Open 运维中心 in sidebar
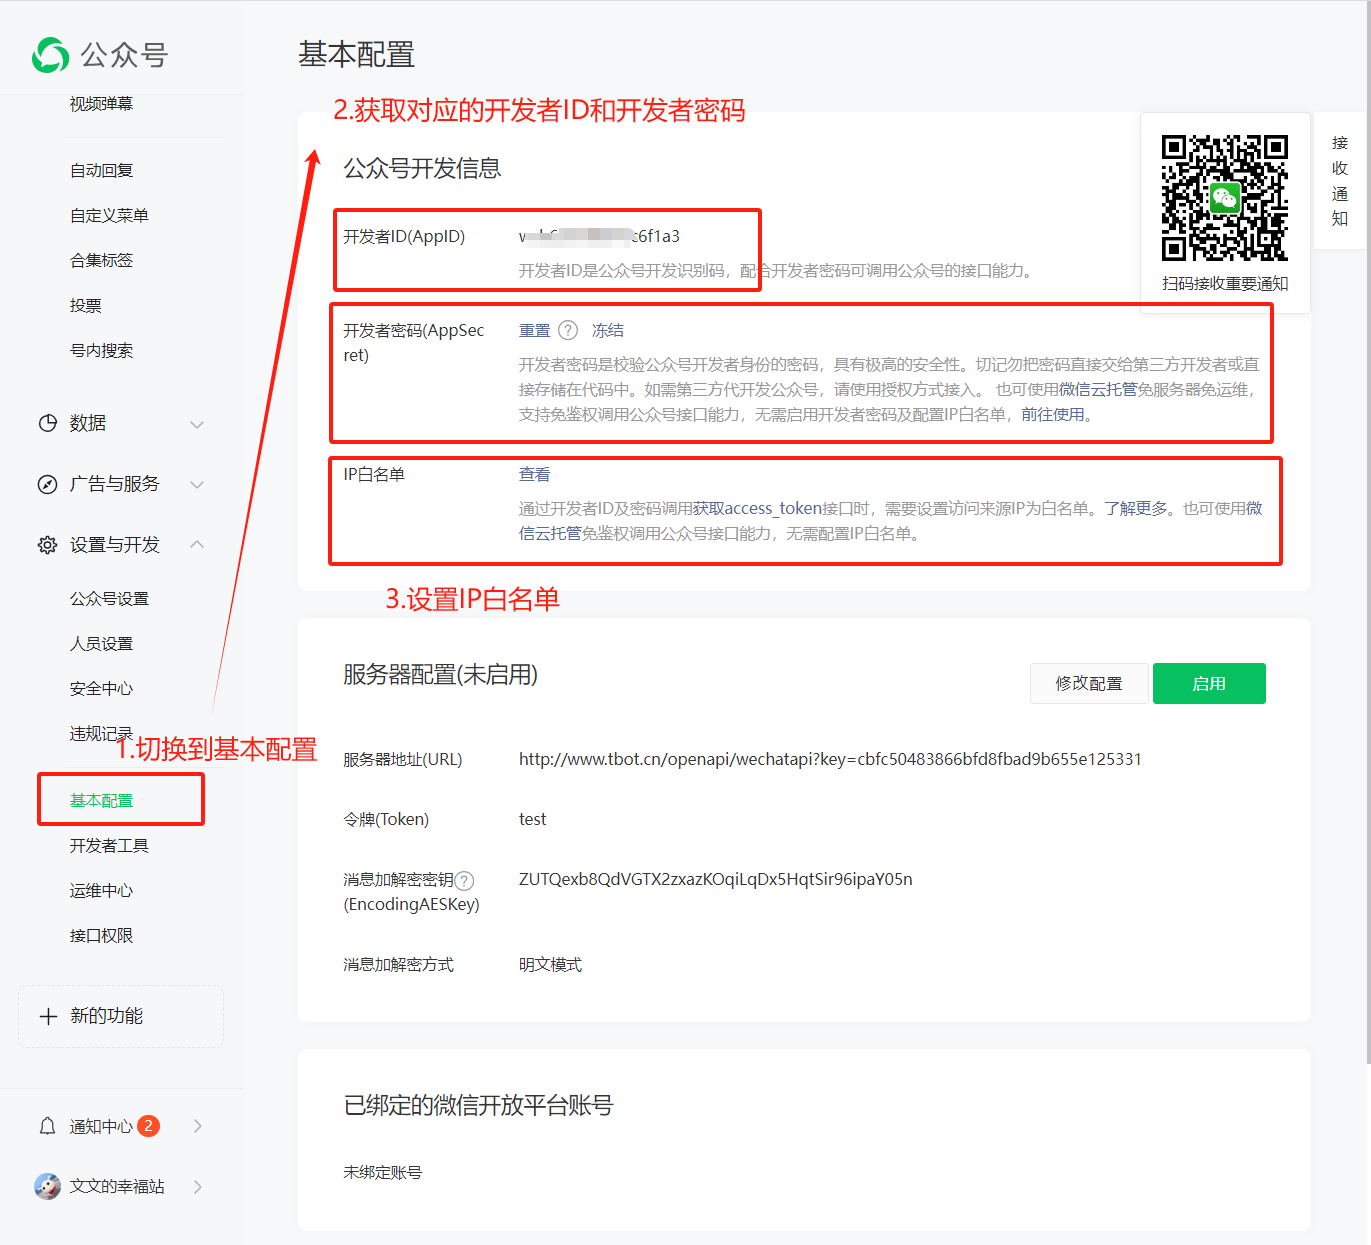The image size is (1371, 1245). [101, 891]
